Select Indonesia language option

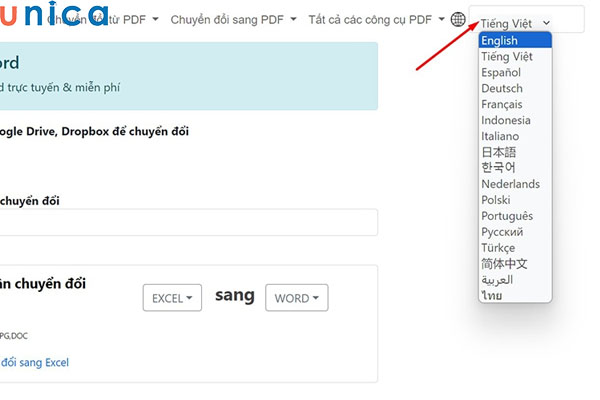pyautogui.click(x=515, y=121)
